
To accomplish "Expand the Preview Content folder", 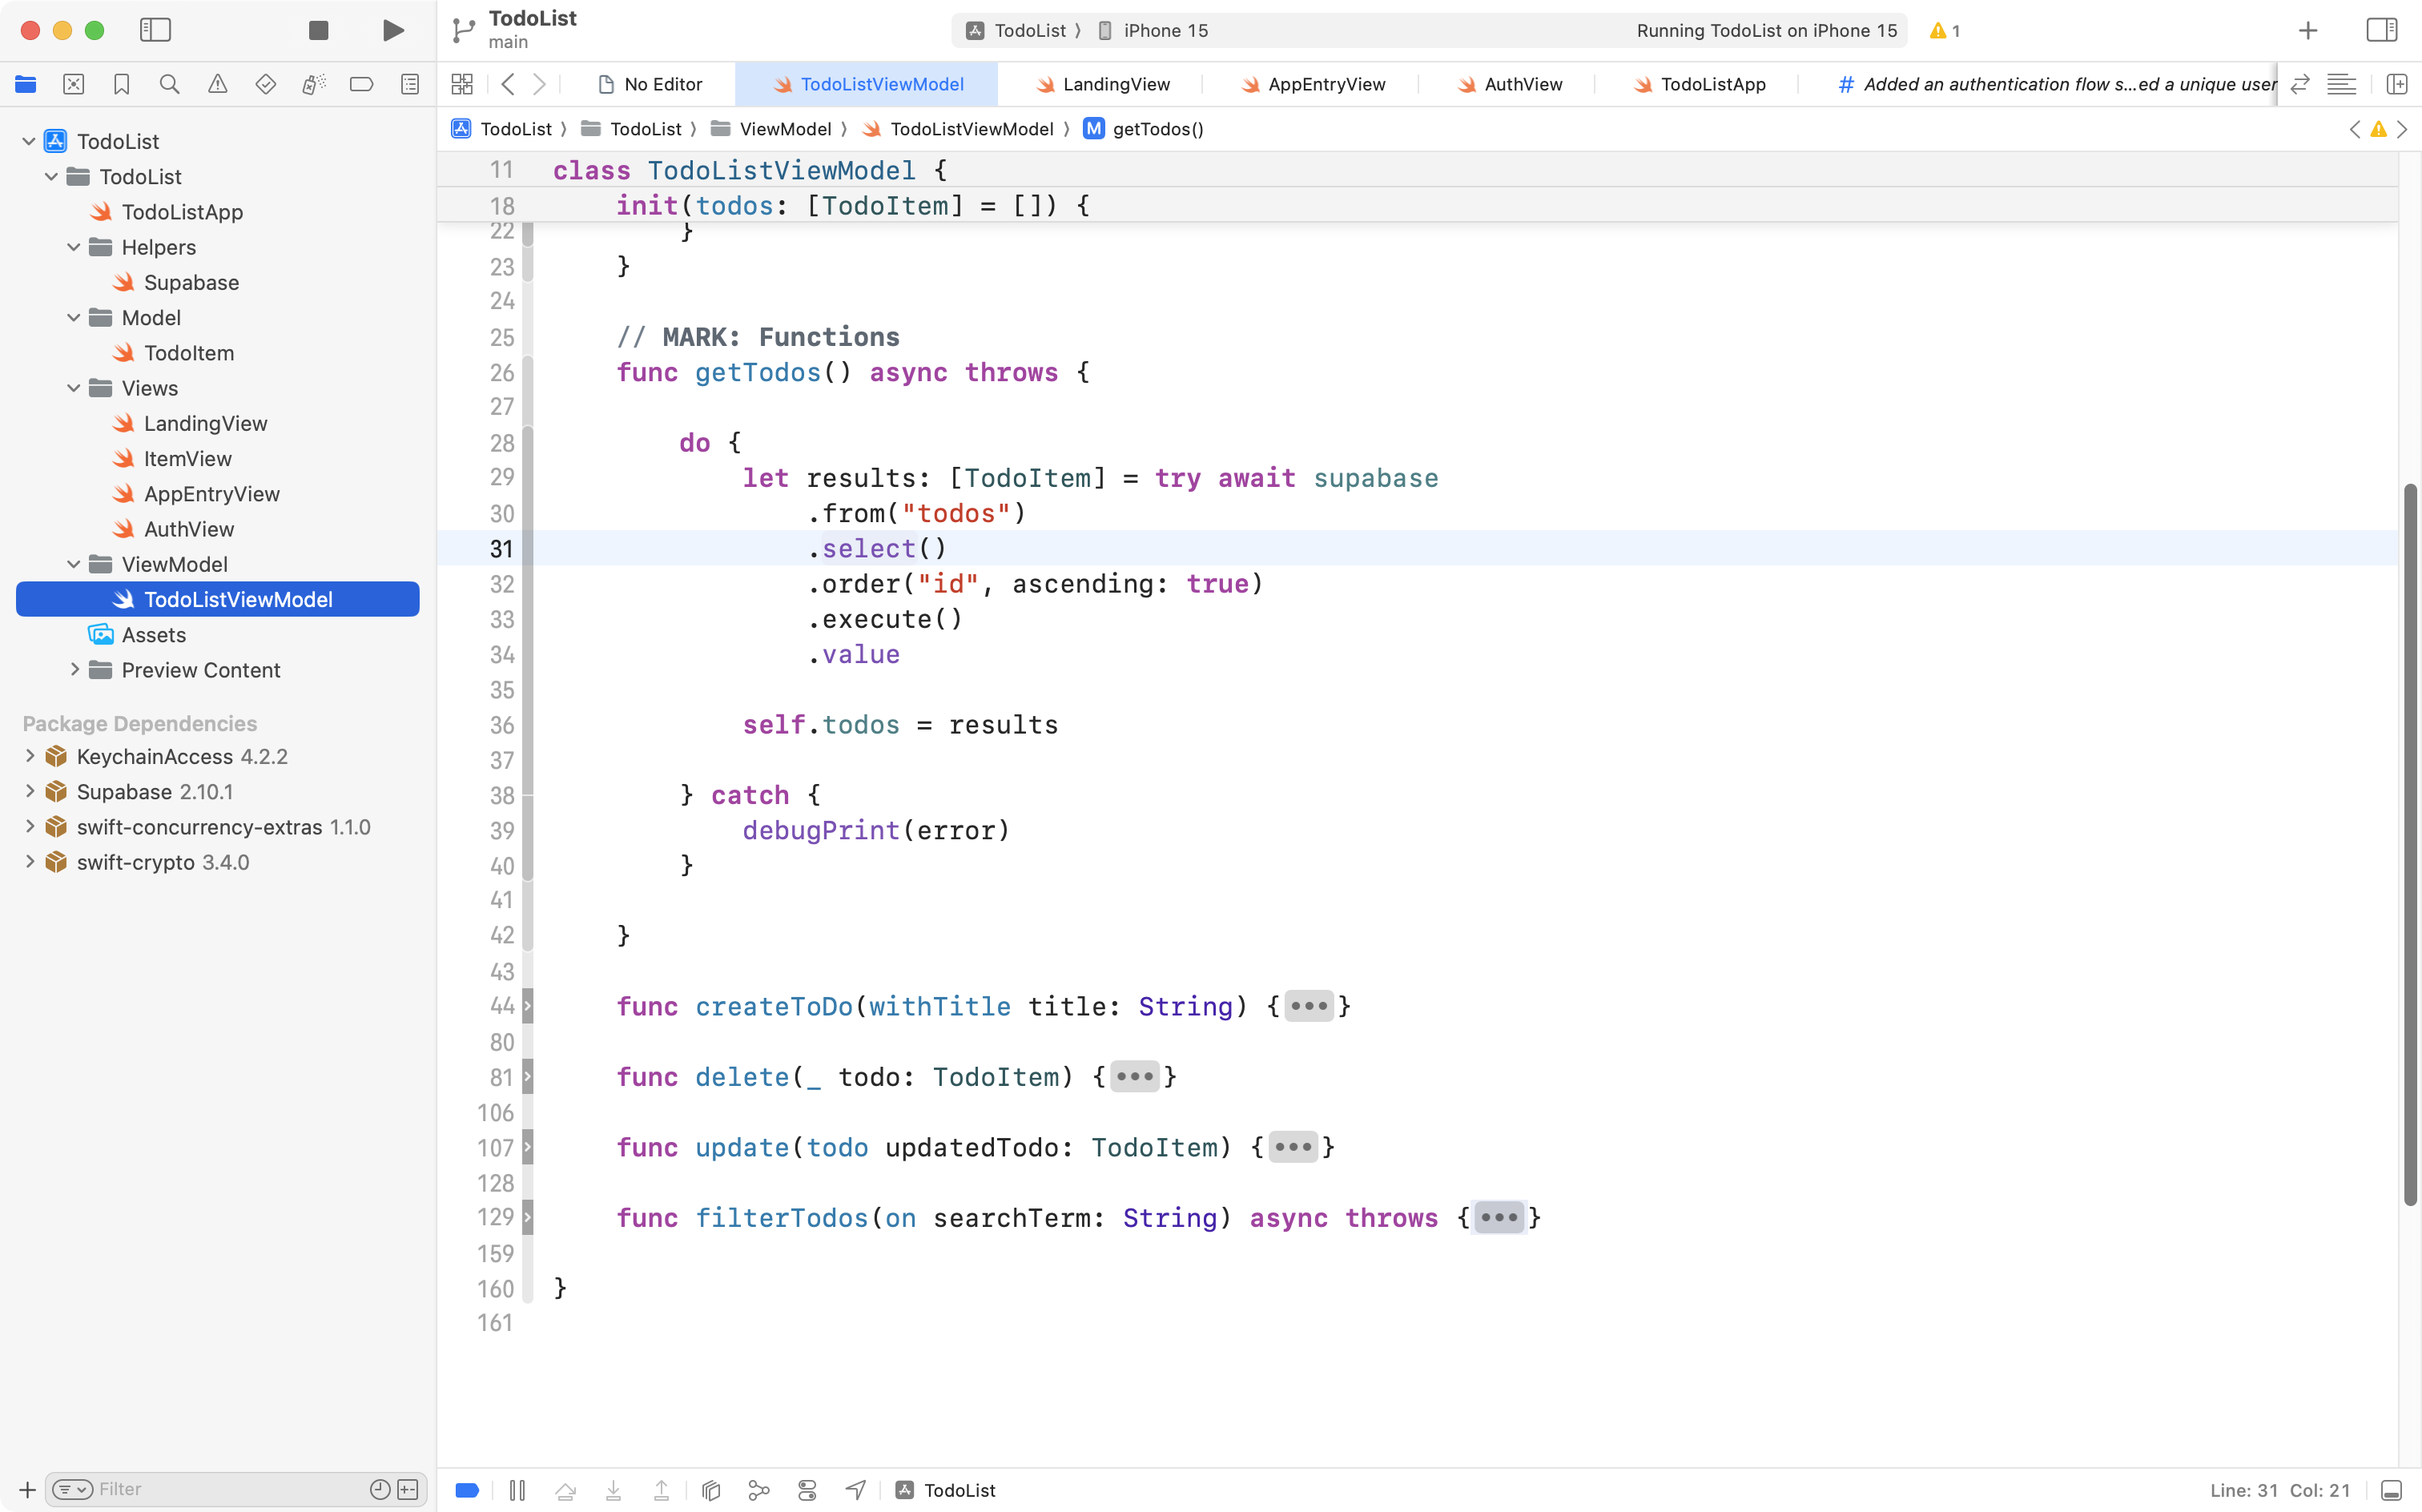I will click(75, 670).
